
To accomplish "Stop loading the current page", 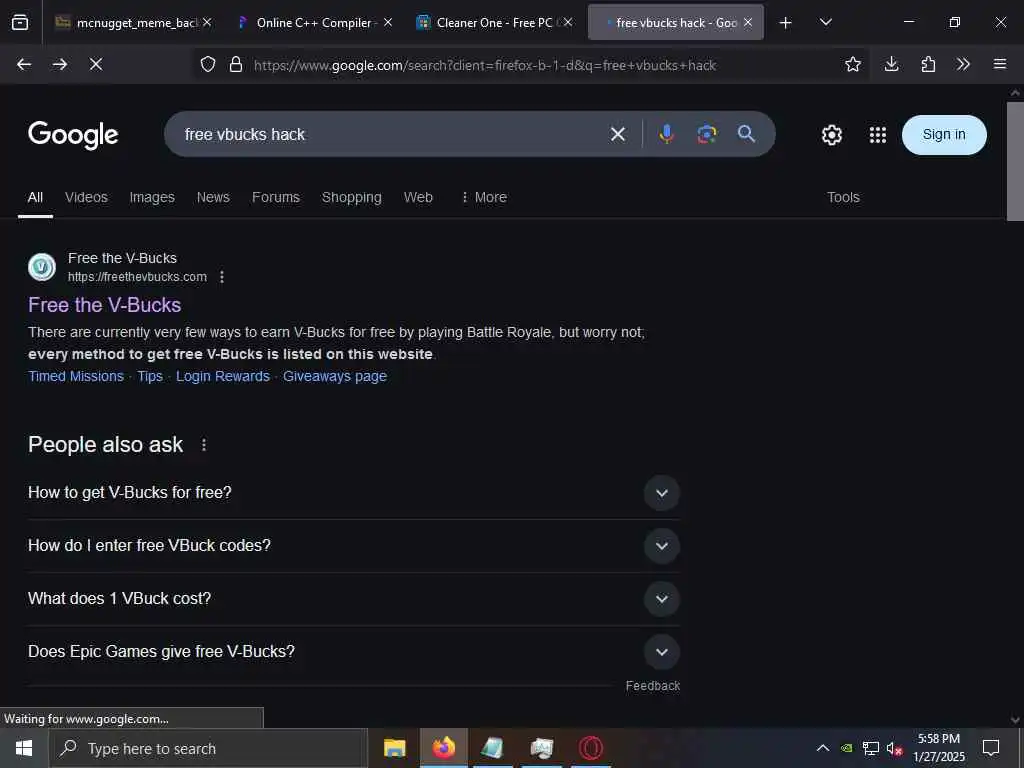I will 96,64.
